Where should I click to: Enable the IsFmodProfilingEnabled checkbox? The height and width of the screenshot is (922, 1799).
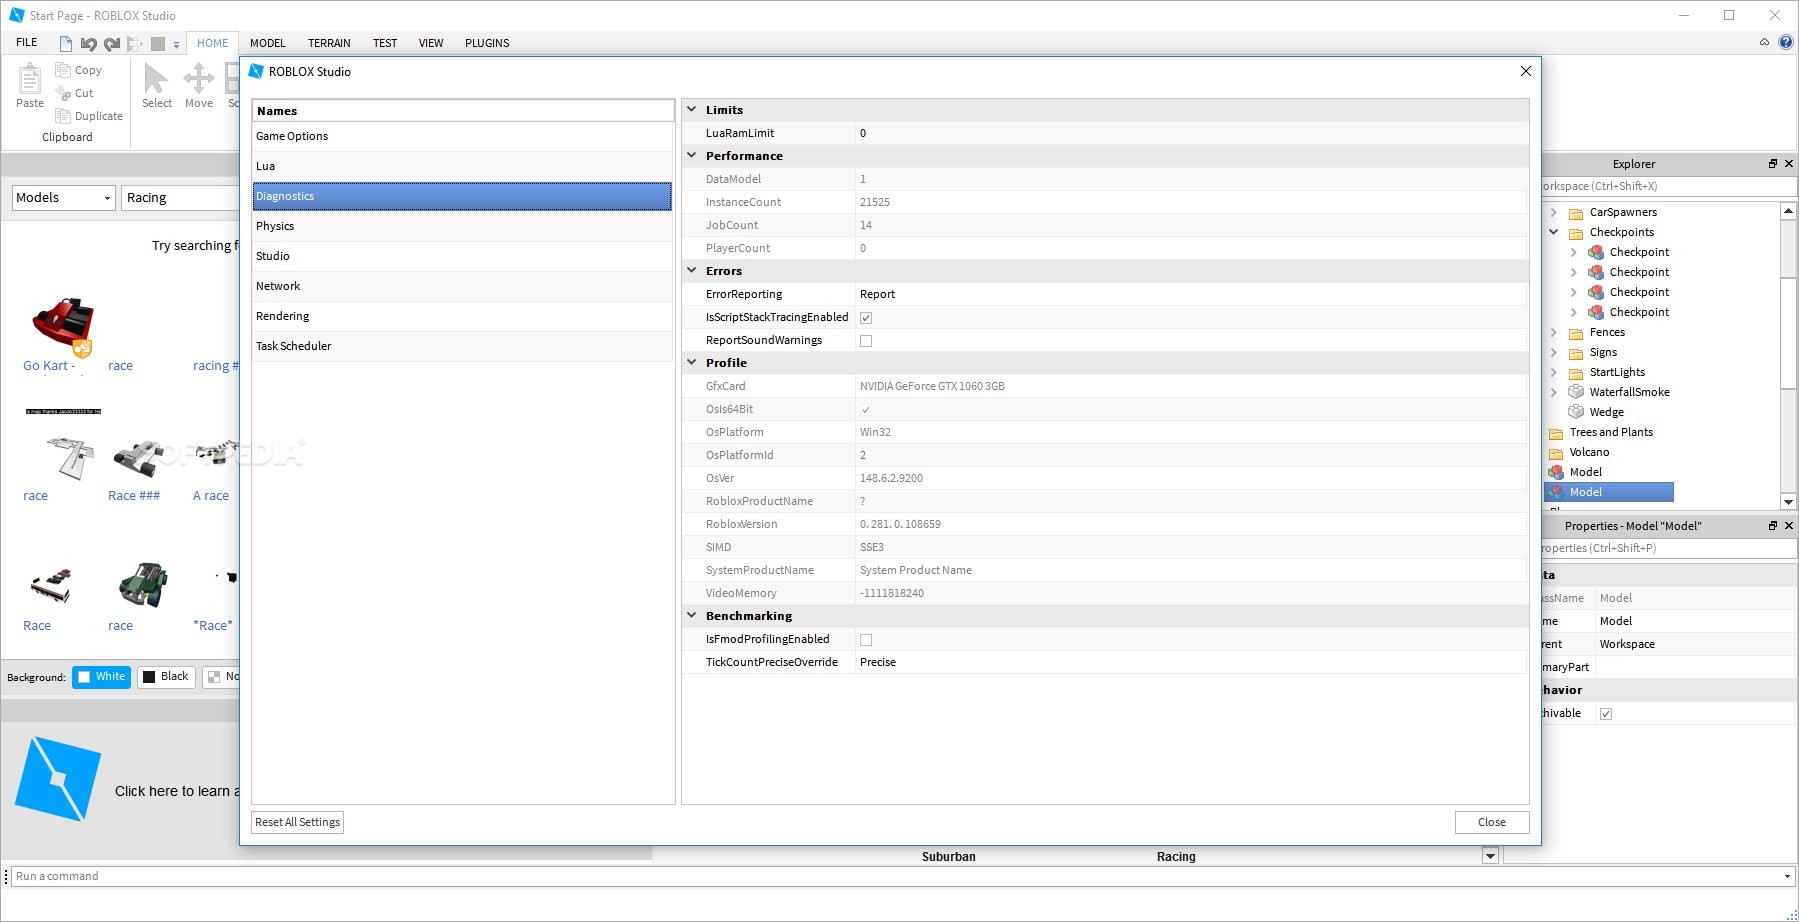(x=866, y=640)
